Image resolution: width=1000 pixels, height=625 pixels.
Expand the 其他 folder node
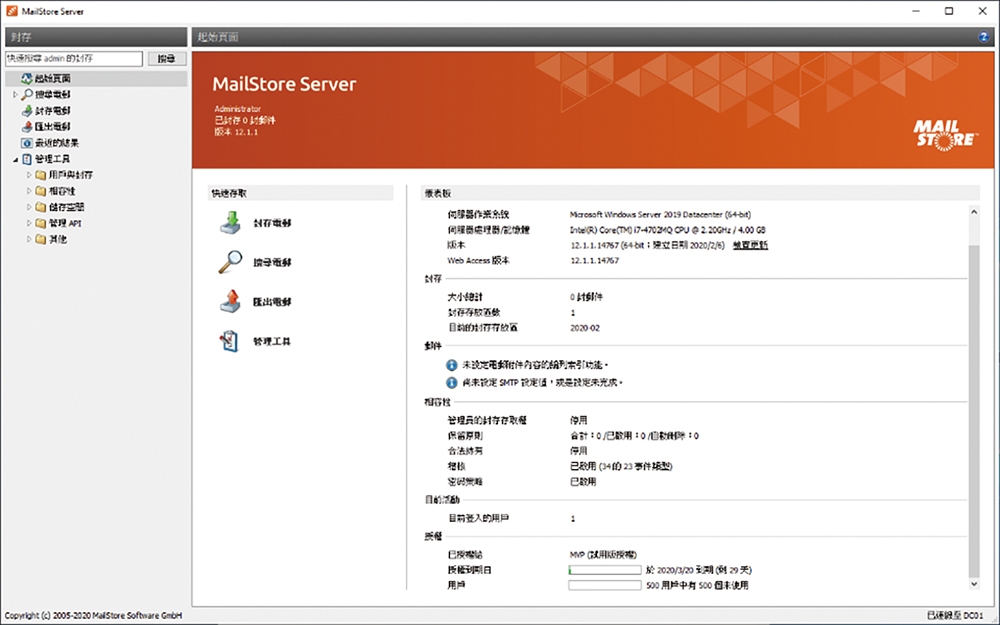pyautogui.click(x=29, y=239)
